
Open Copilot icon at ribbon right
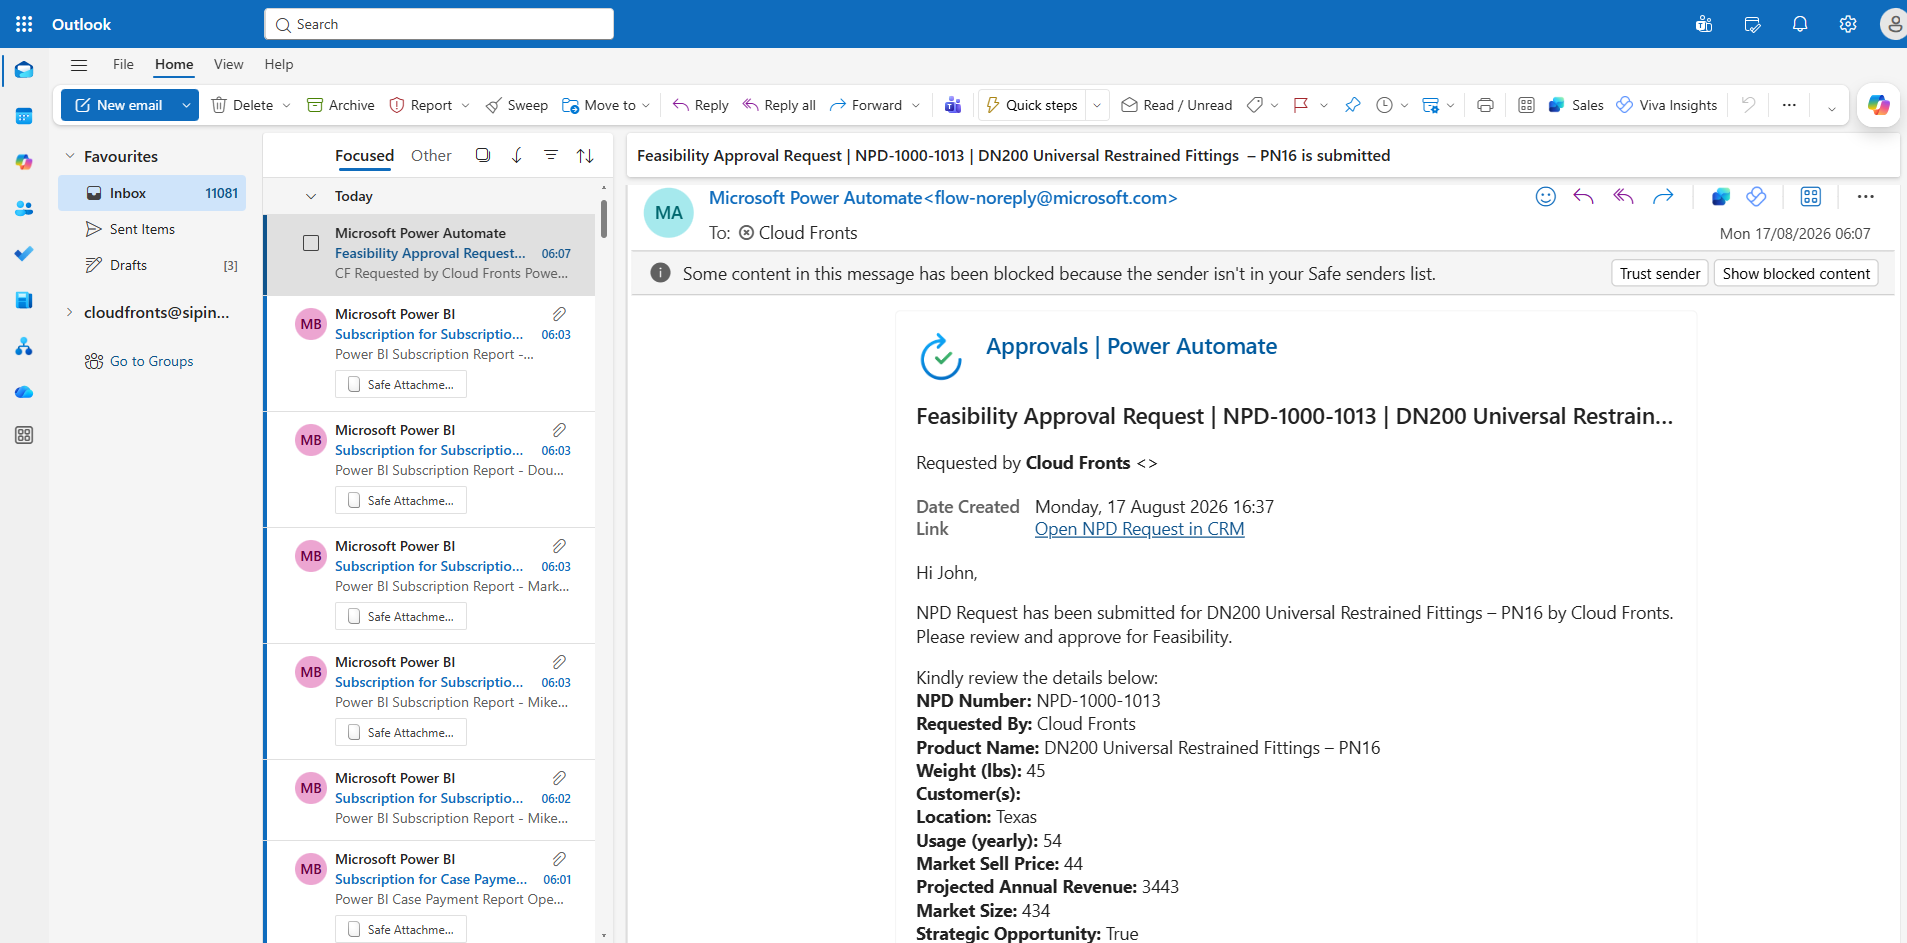click(x=1878, y=105)
